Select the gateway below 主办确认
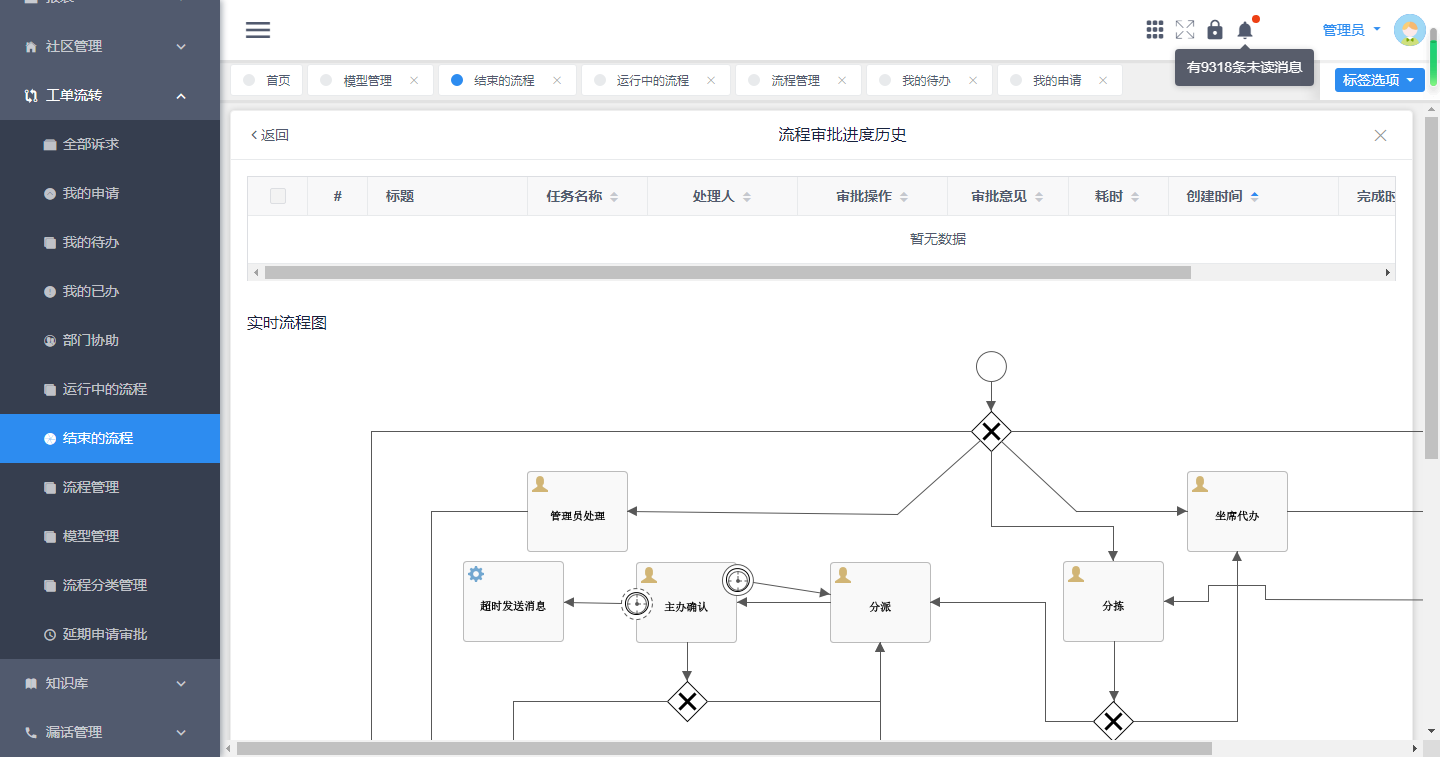Image resolution: width=1440 pixels, height=757 pixels. pyautogui.click(x=687, y=702)
